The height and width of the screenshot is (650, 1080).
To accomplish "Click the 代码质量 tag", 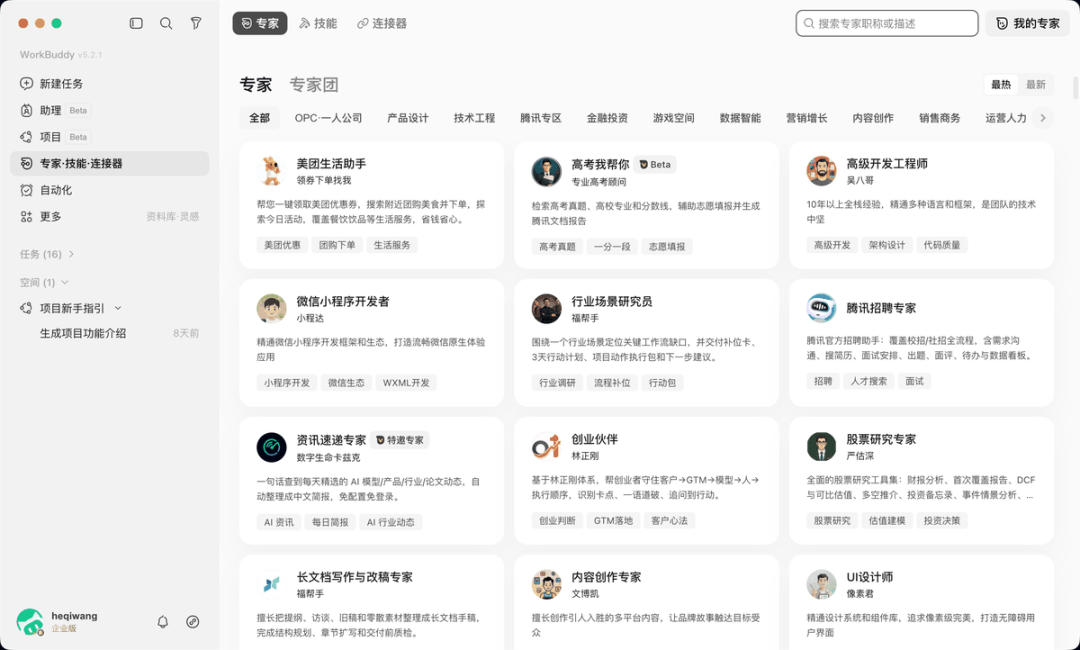I will (942, 244).
